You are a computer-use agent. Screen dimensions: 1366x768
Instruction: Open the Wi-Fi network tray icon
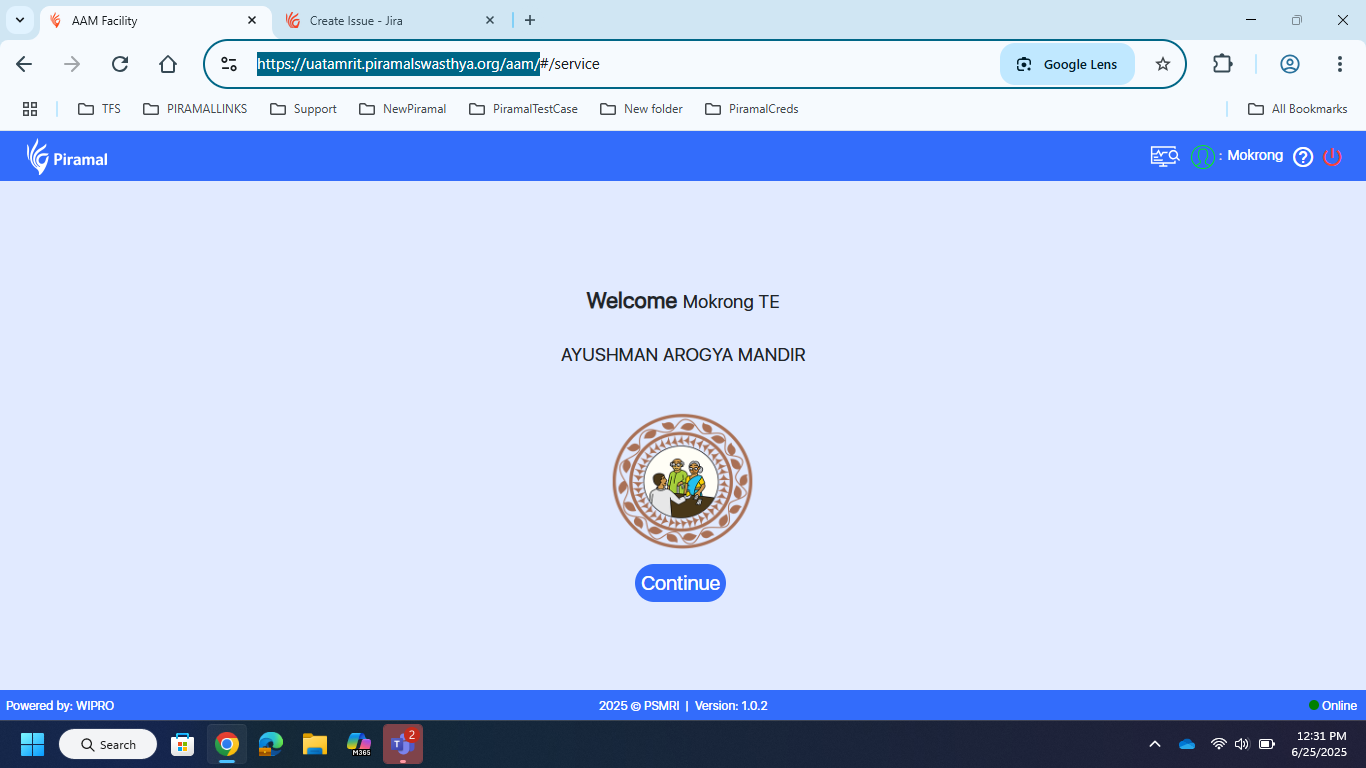[x=1218, y=744]
